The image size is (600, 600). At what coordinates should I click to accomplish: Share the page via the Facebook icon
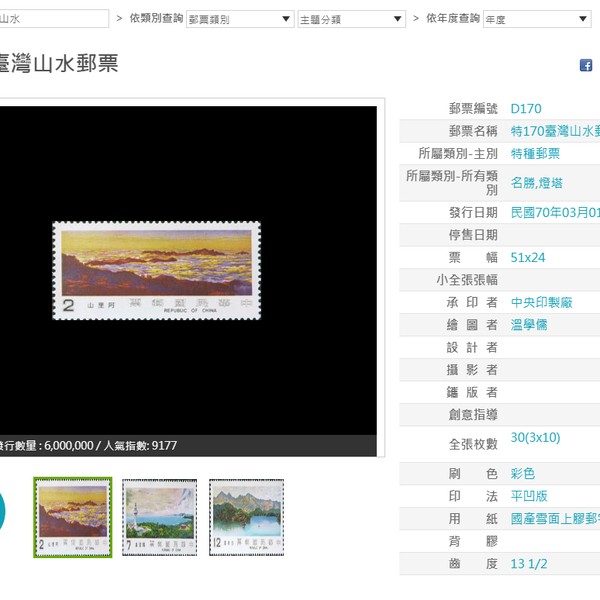585,65
